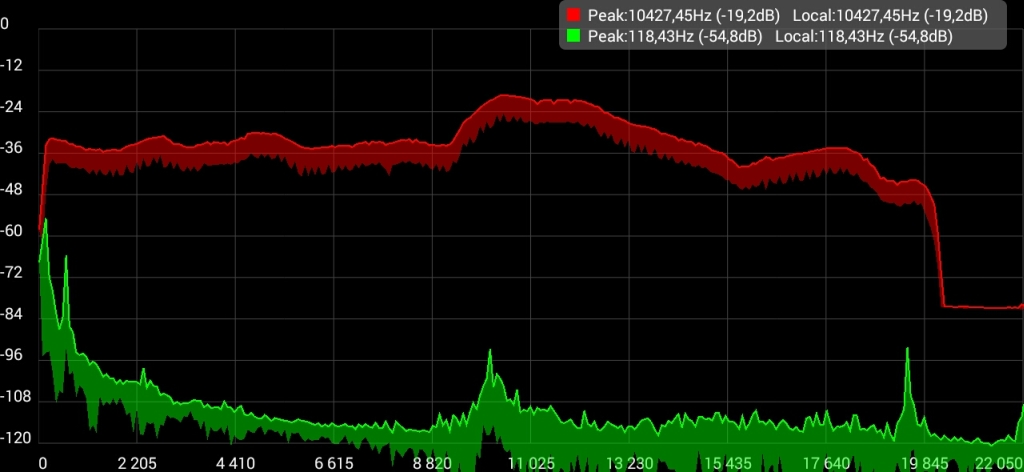Click the 15 435 frequency axis label

pos(728,464)
